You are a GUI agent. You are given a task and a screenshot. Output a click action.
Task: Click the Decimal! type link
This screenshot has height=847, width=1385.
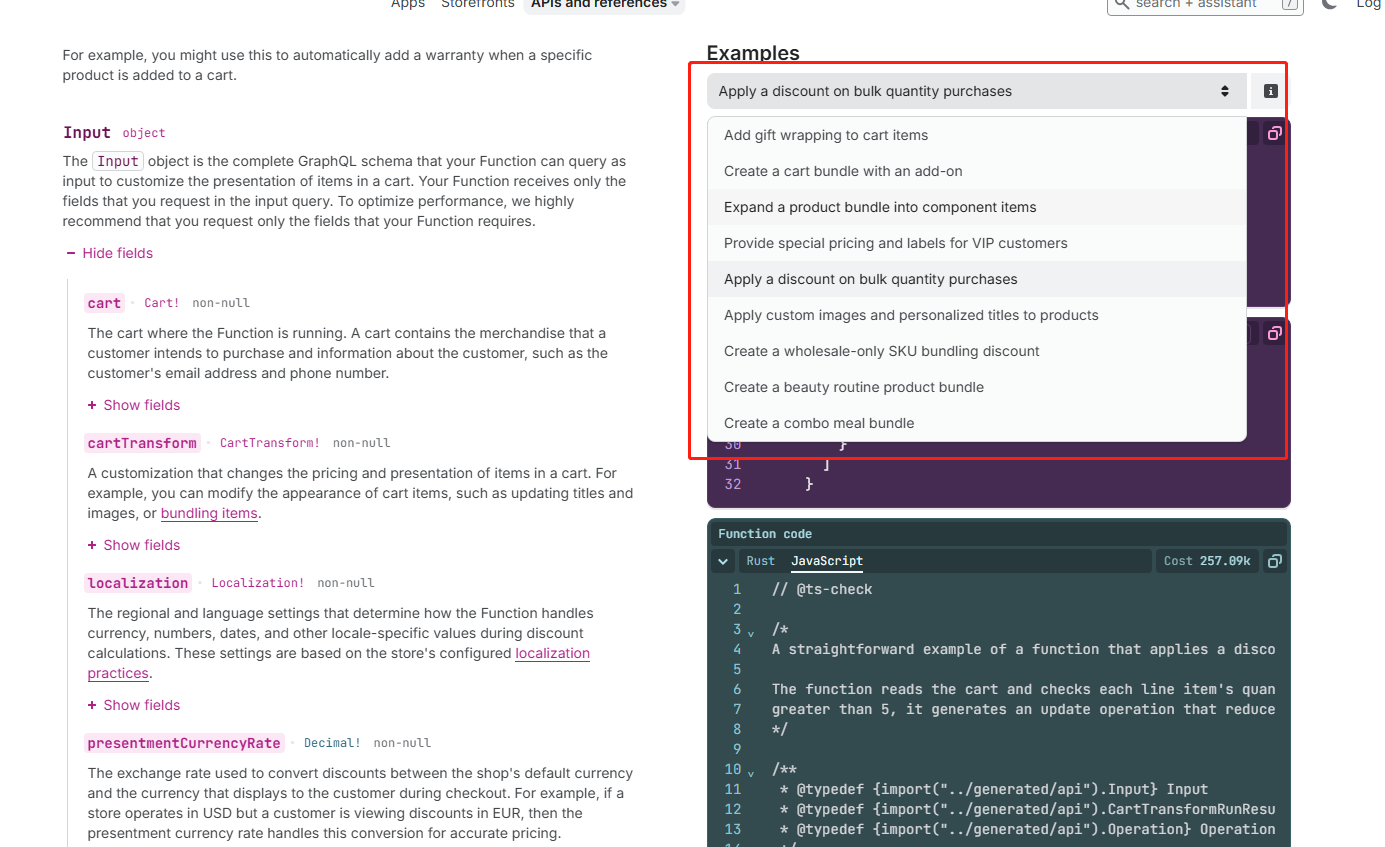[x=332, y=743]
